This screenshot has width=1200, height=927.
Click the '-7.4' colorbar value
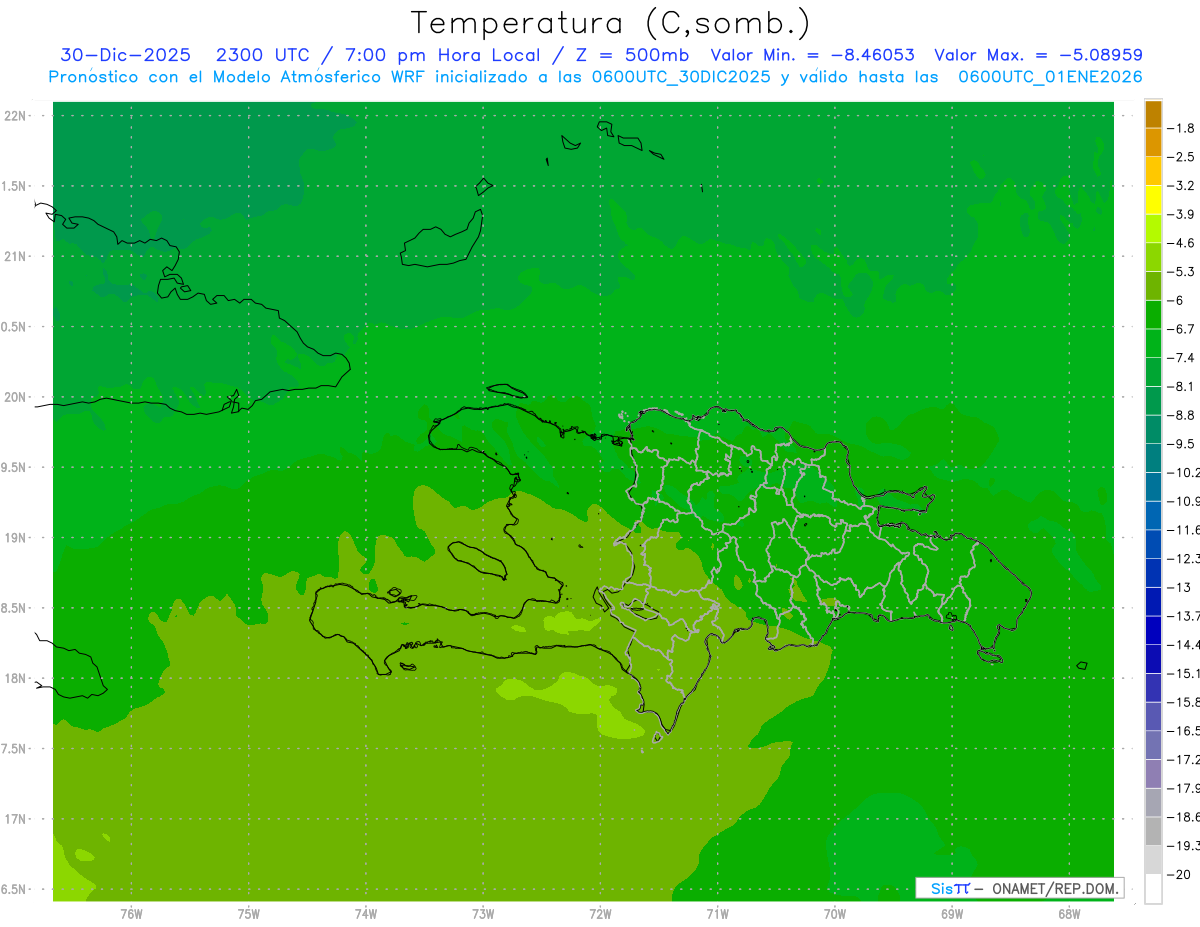1182,358
